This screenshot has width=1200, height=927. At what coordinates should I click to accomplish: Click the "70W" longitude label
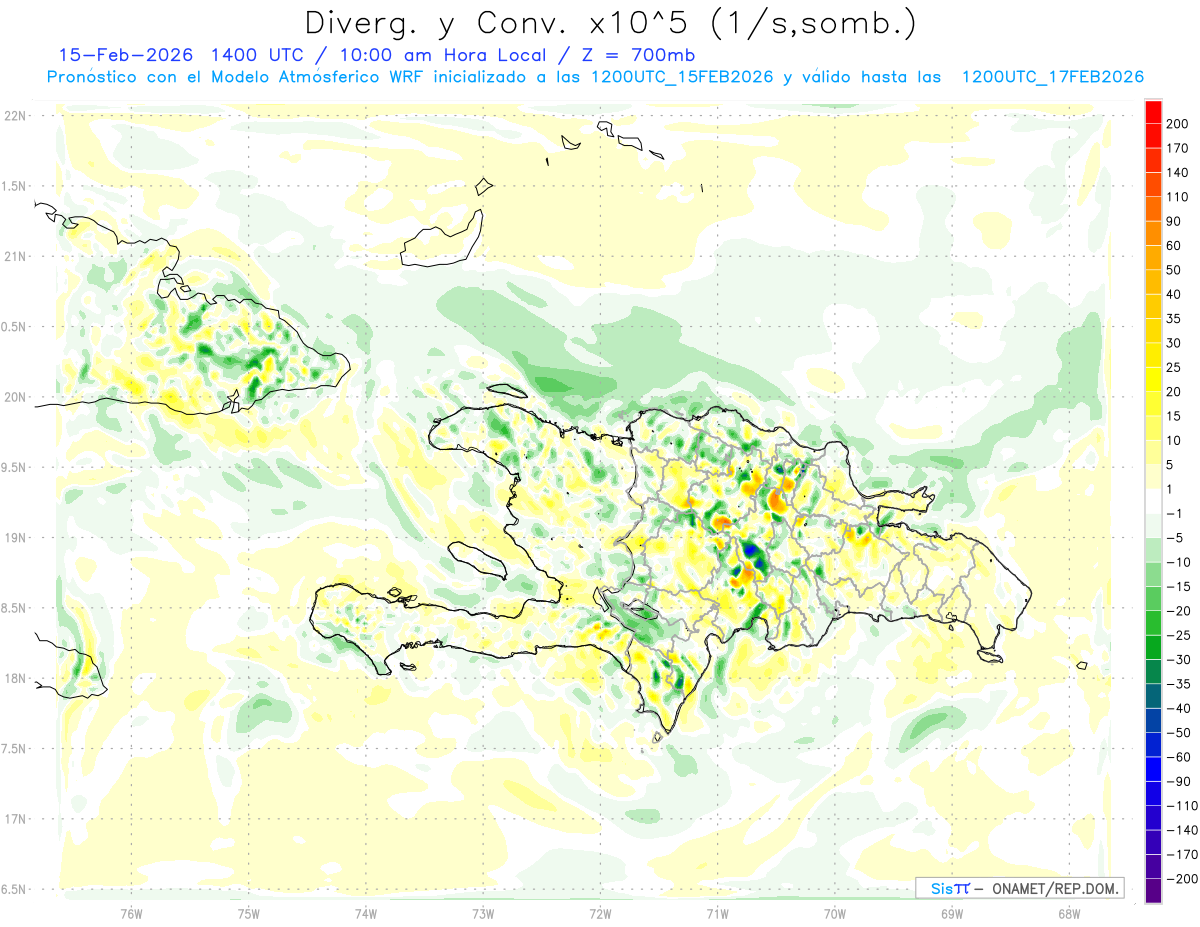coord(835,912)
